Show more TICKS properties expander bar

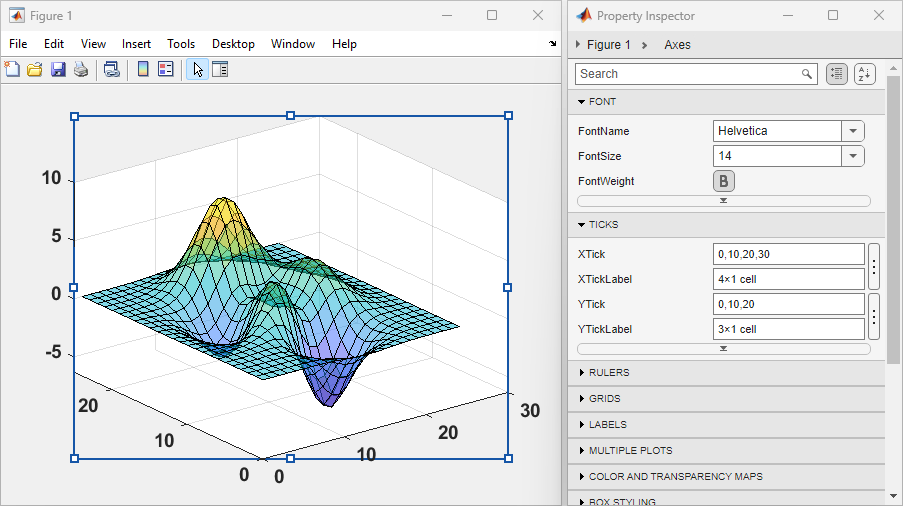click(724, 349)
